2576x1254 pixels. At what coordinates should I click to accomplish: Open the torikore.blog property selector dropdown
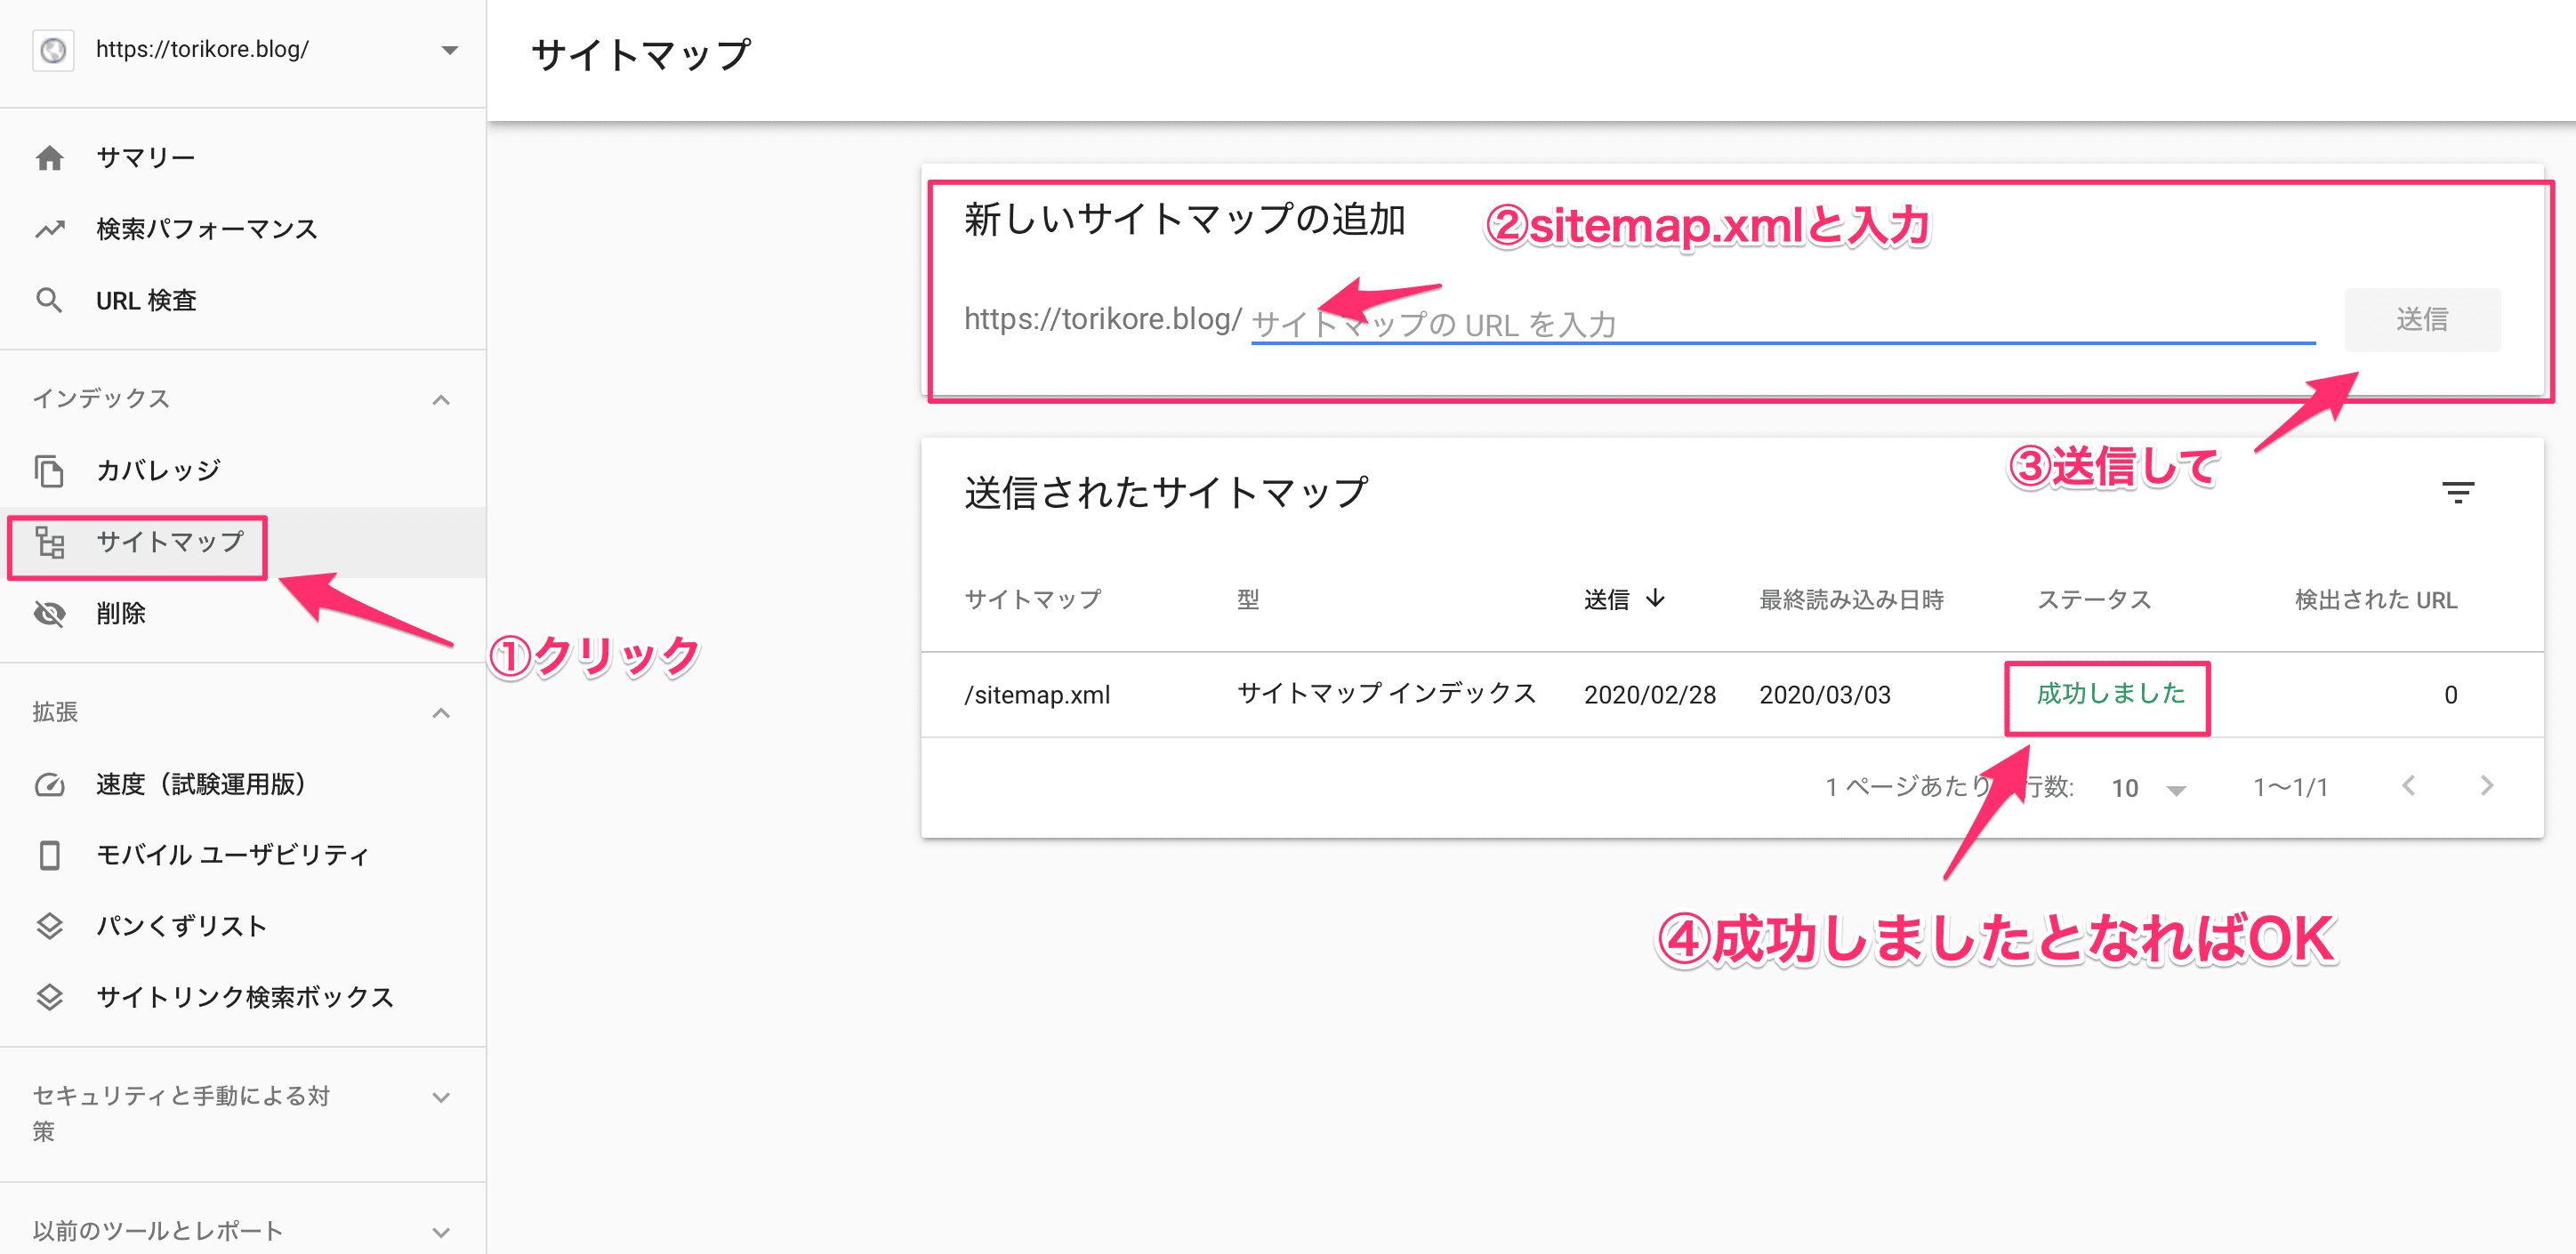tap(449, 50)
